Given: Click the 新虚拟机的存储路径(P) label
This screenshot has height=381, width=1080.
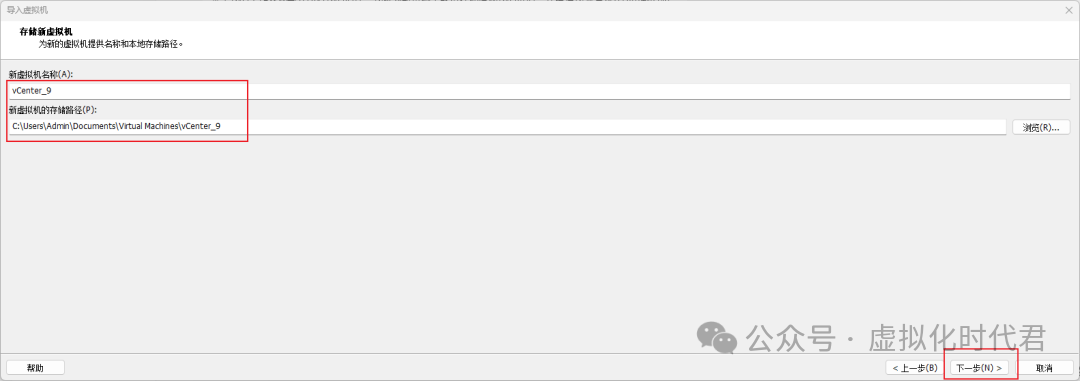Looking at the screenshot, I should (x=52, y=110).
